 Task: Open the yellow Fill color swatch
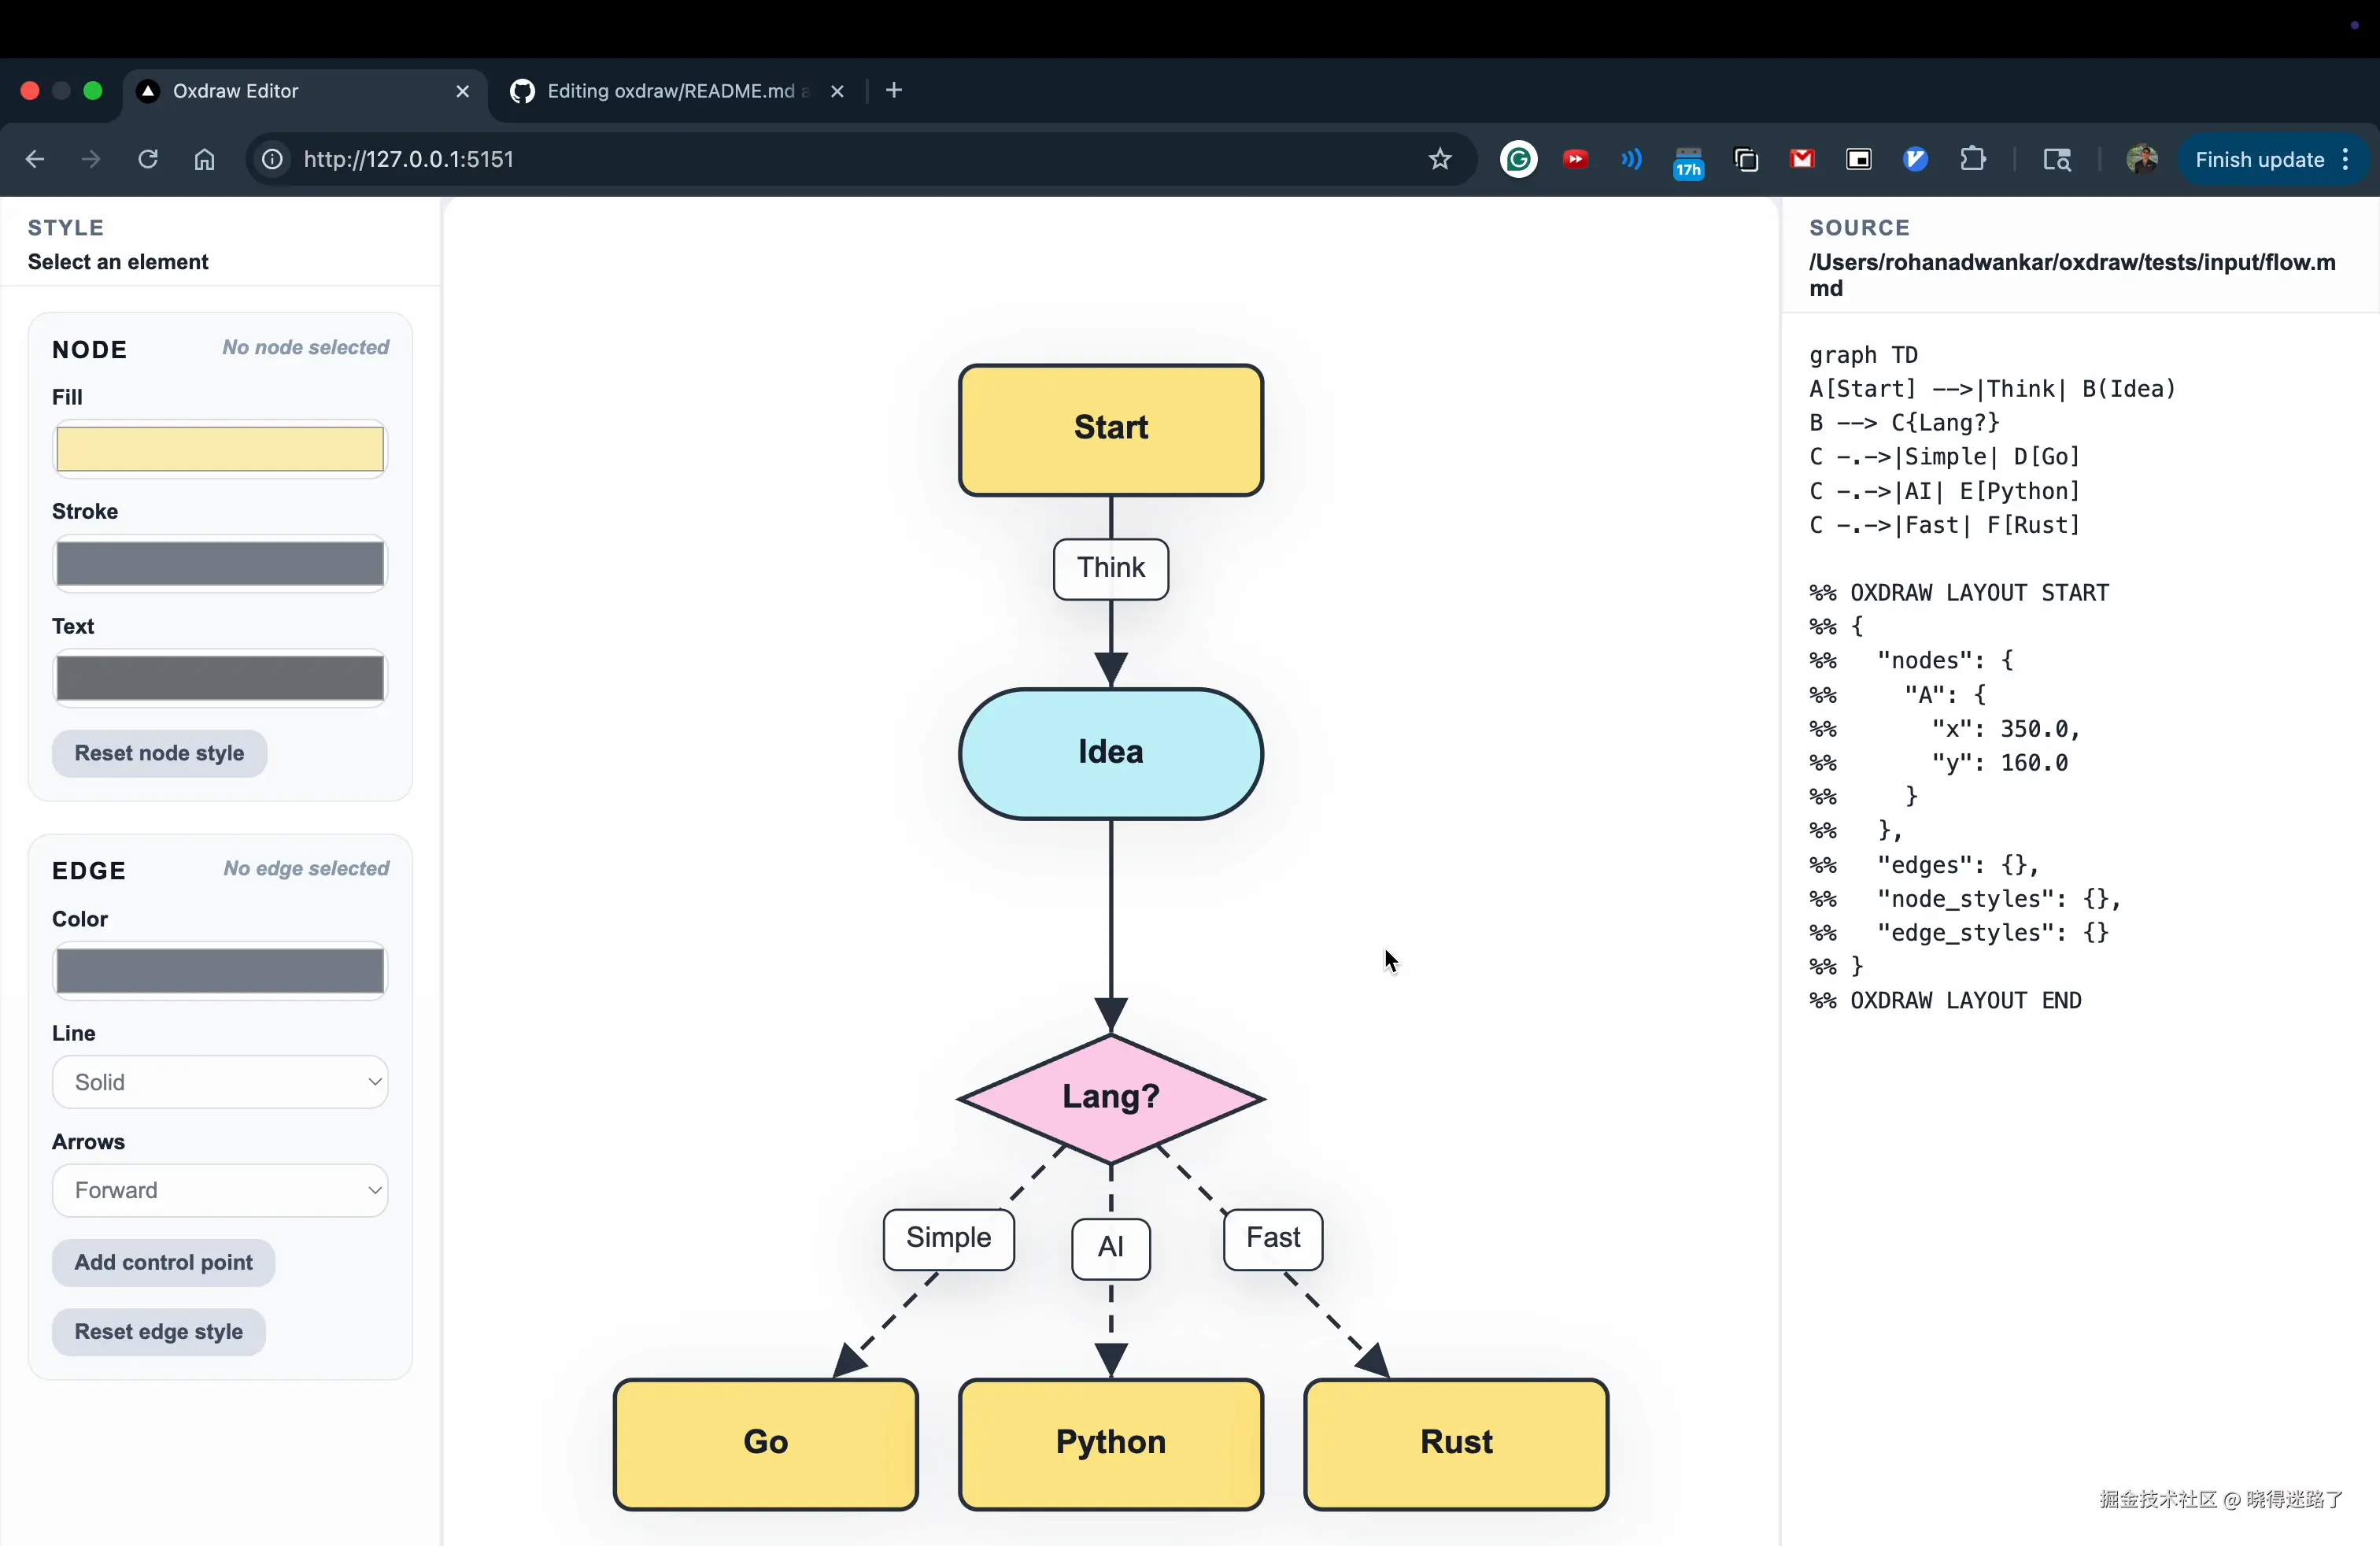click(x=220, y=449)
